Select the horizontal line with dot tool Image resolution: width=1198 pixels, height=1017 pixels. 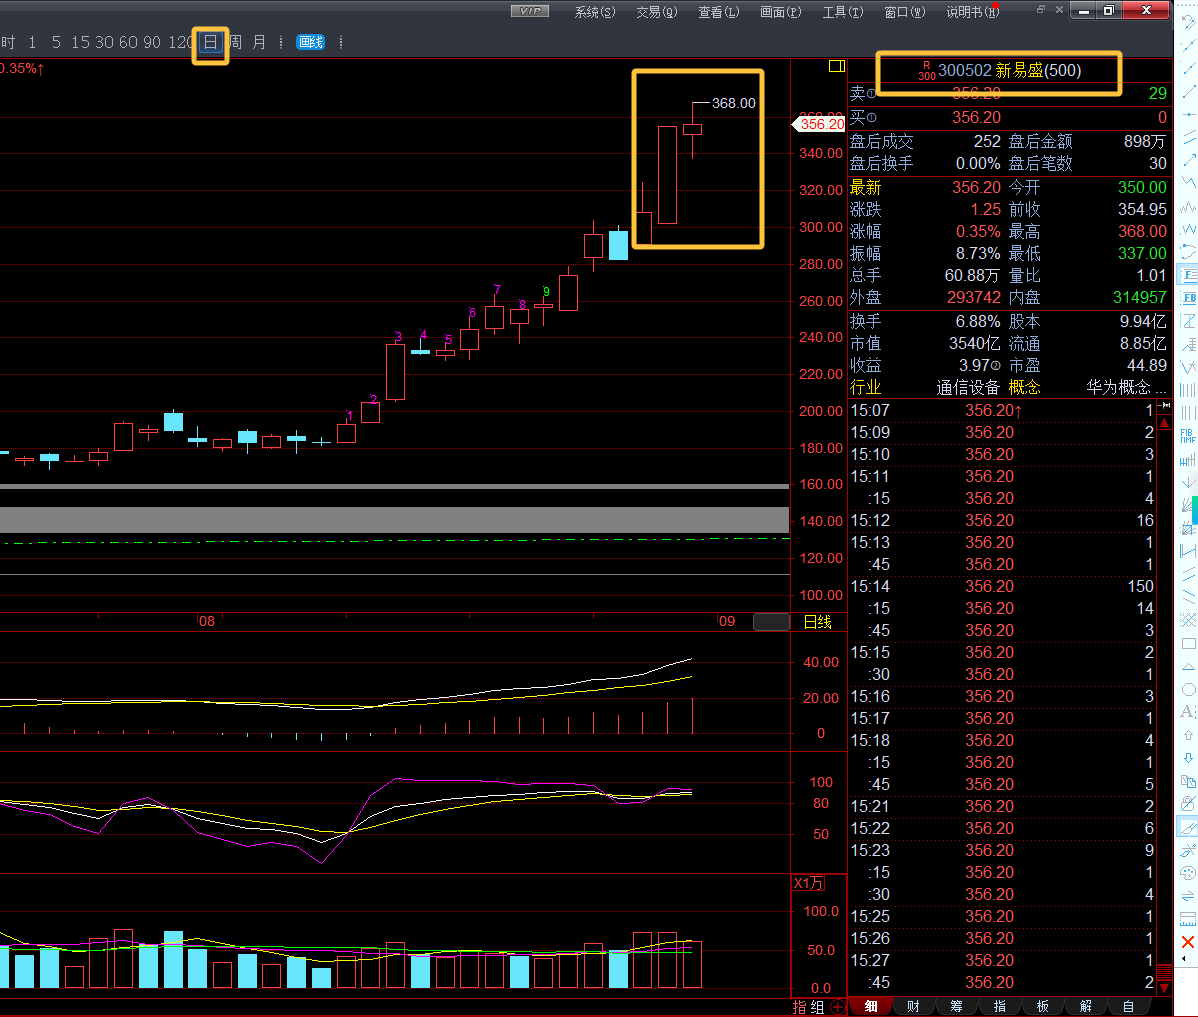[1188, 115]
